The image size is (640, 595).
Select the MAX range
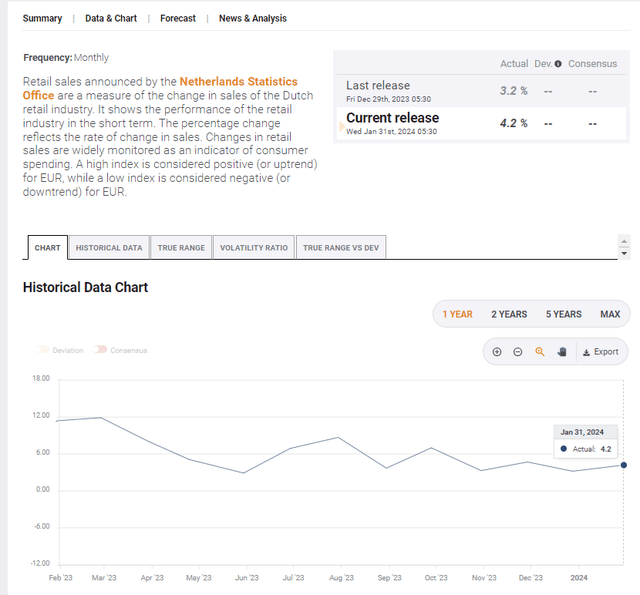point(610,314)
